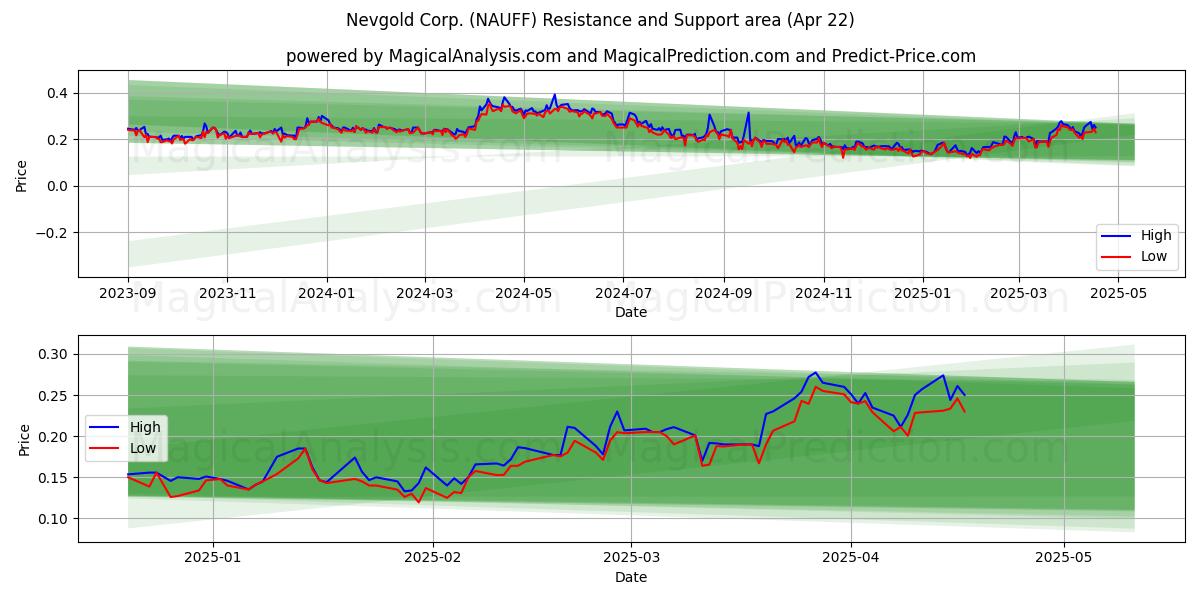Viewport: 1200px width, 600px height.
Task: Click the top chart x-axis label '2023-09'
Action: [128, 295]
